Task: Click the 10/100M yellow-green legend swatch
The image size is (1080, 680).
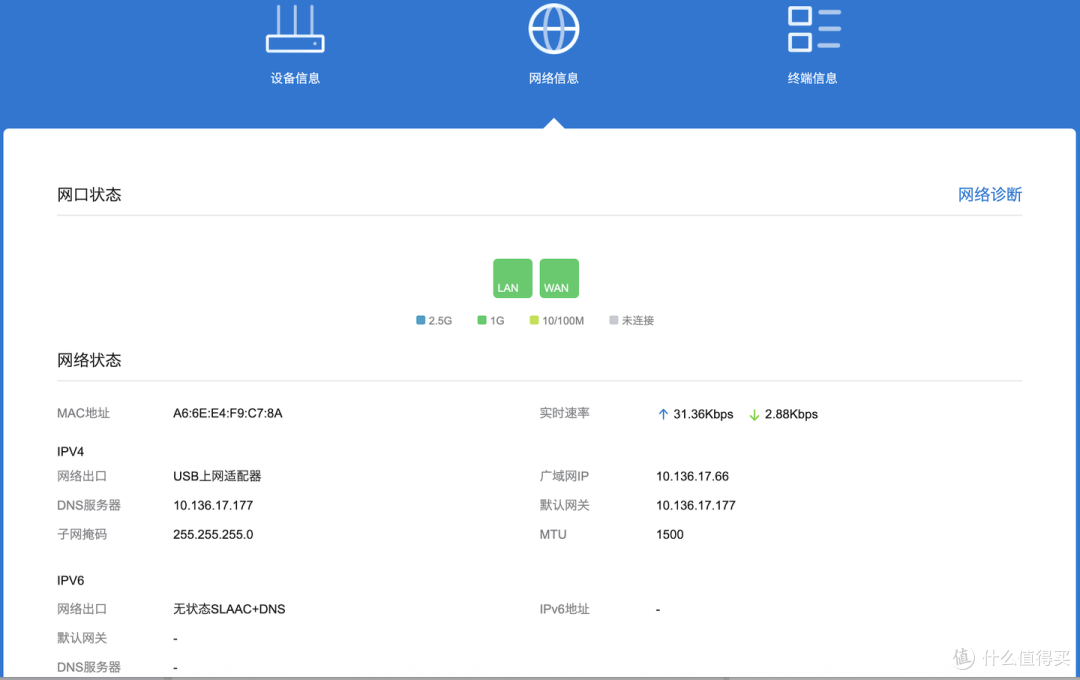Action: (x=534, y=320)
